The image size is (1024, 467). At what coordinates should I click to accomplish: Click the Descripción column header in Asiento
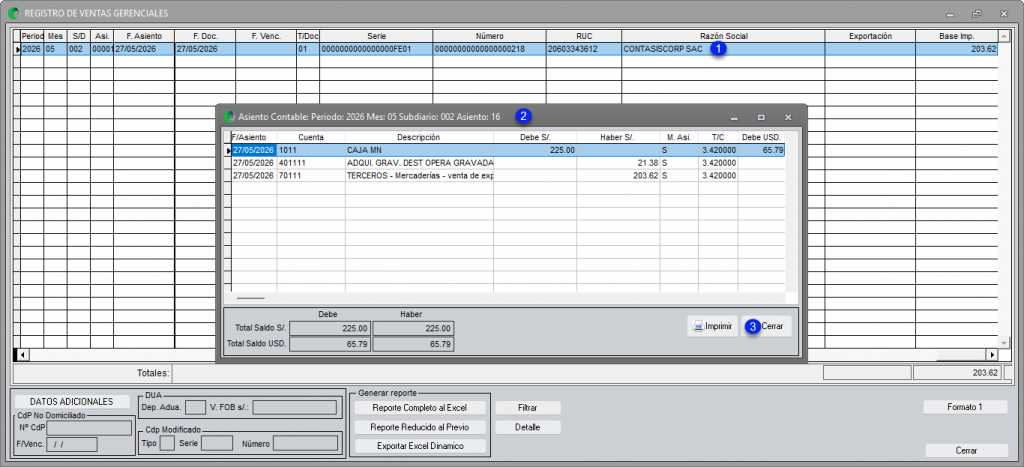coord(419,138)
